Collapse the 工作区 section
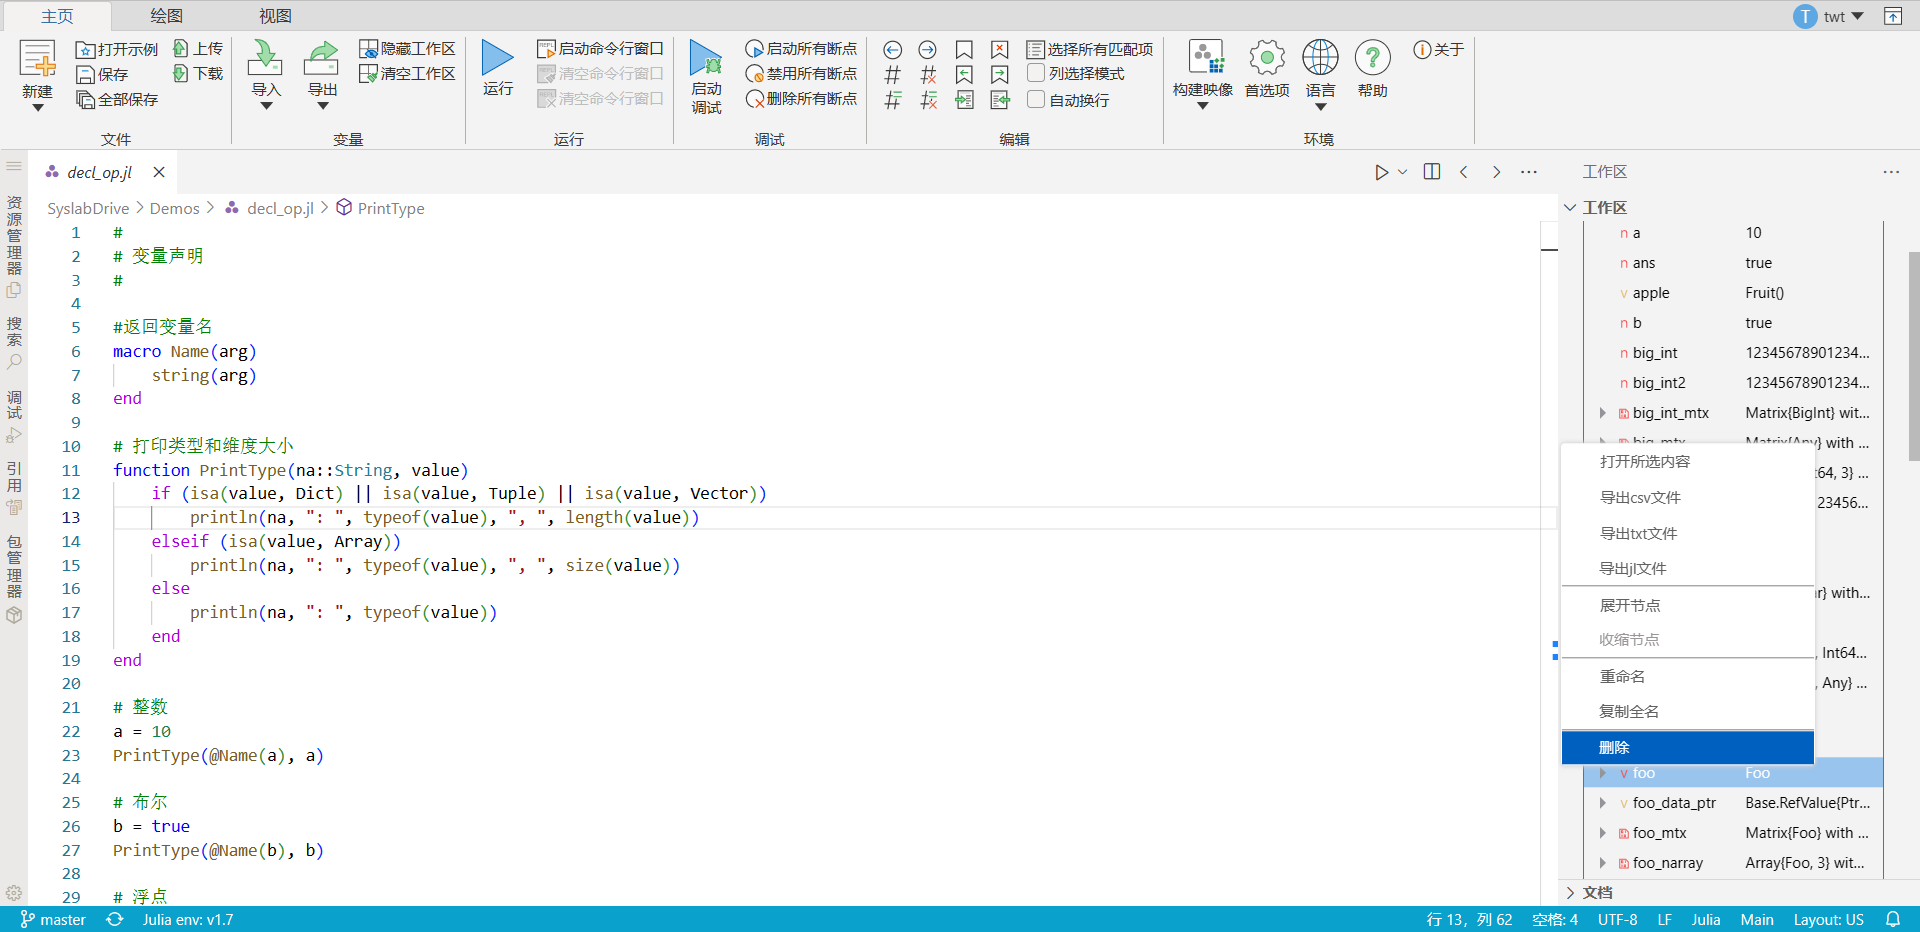This screenshot has width=1920, height=932. [1570, 207]
